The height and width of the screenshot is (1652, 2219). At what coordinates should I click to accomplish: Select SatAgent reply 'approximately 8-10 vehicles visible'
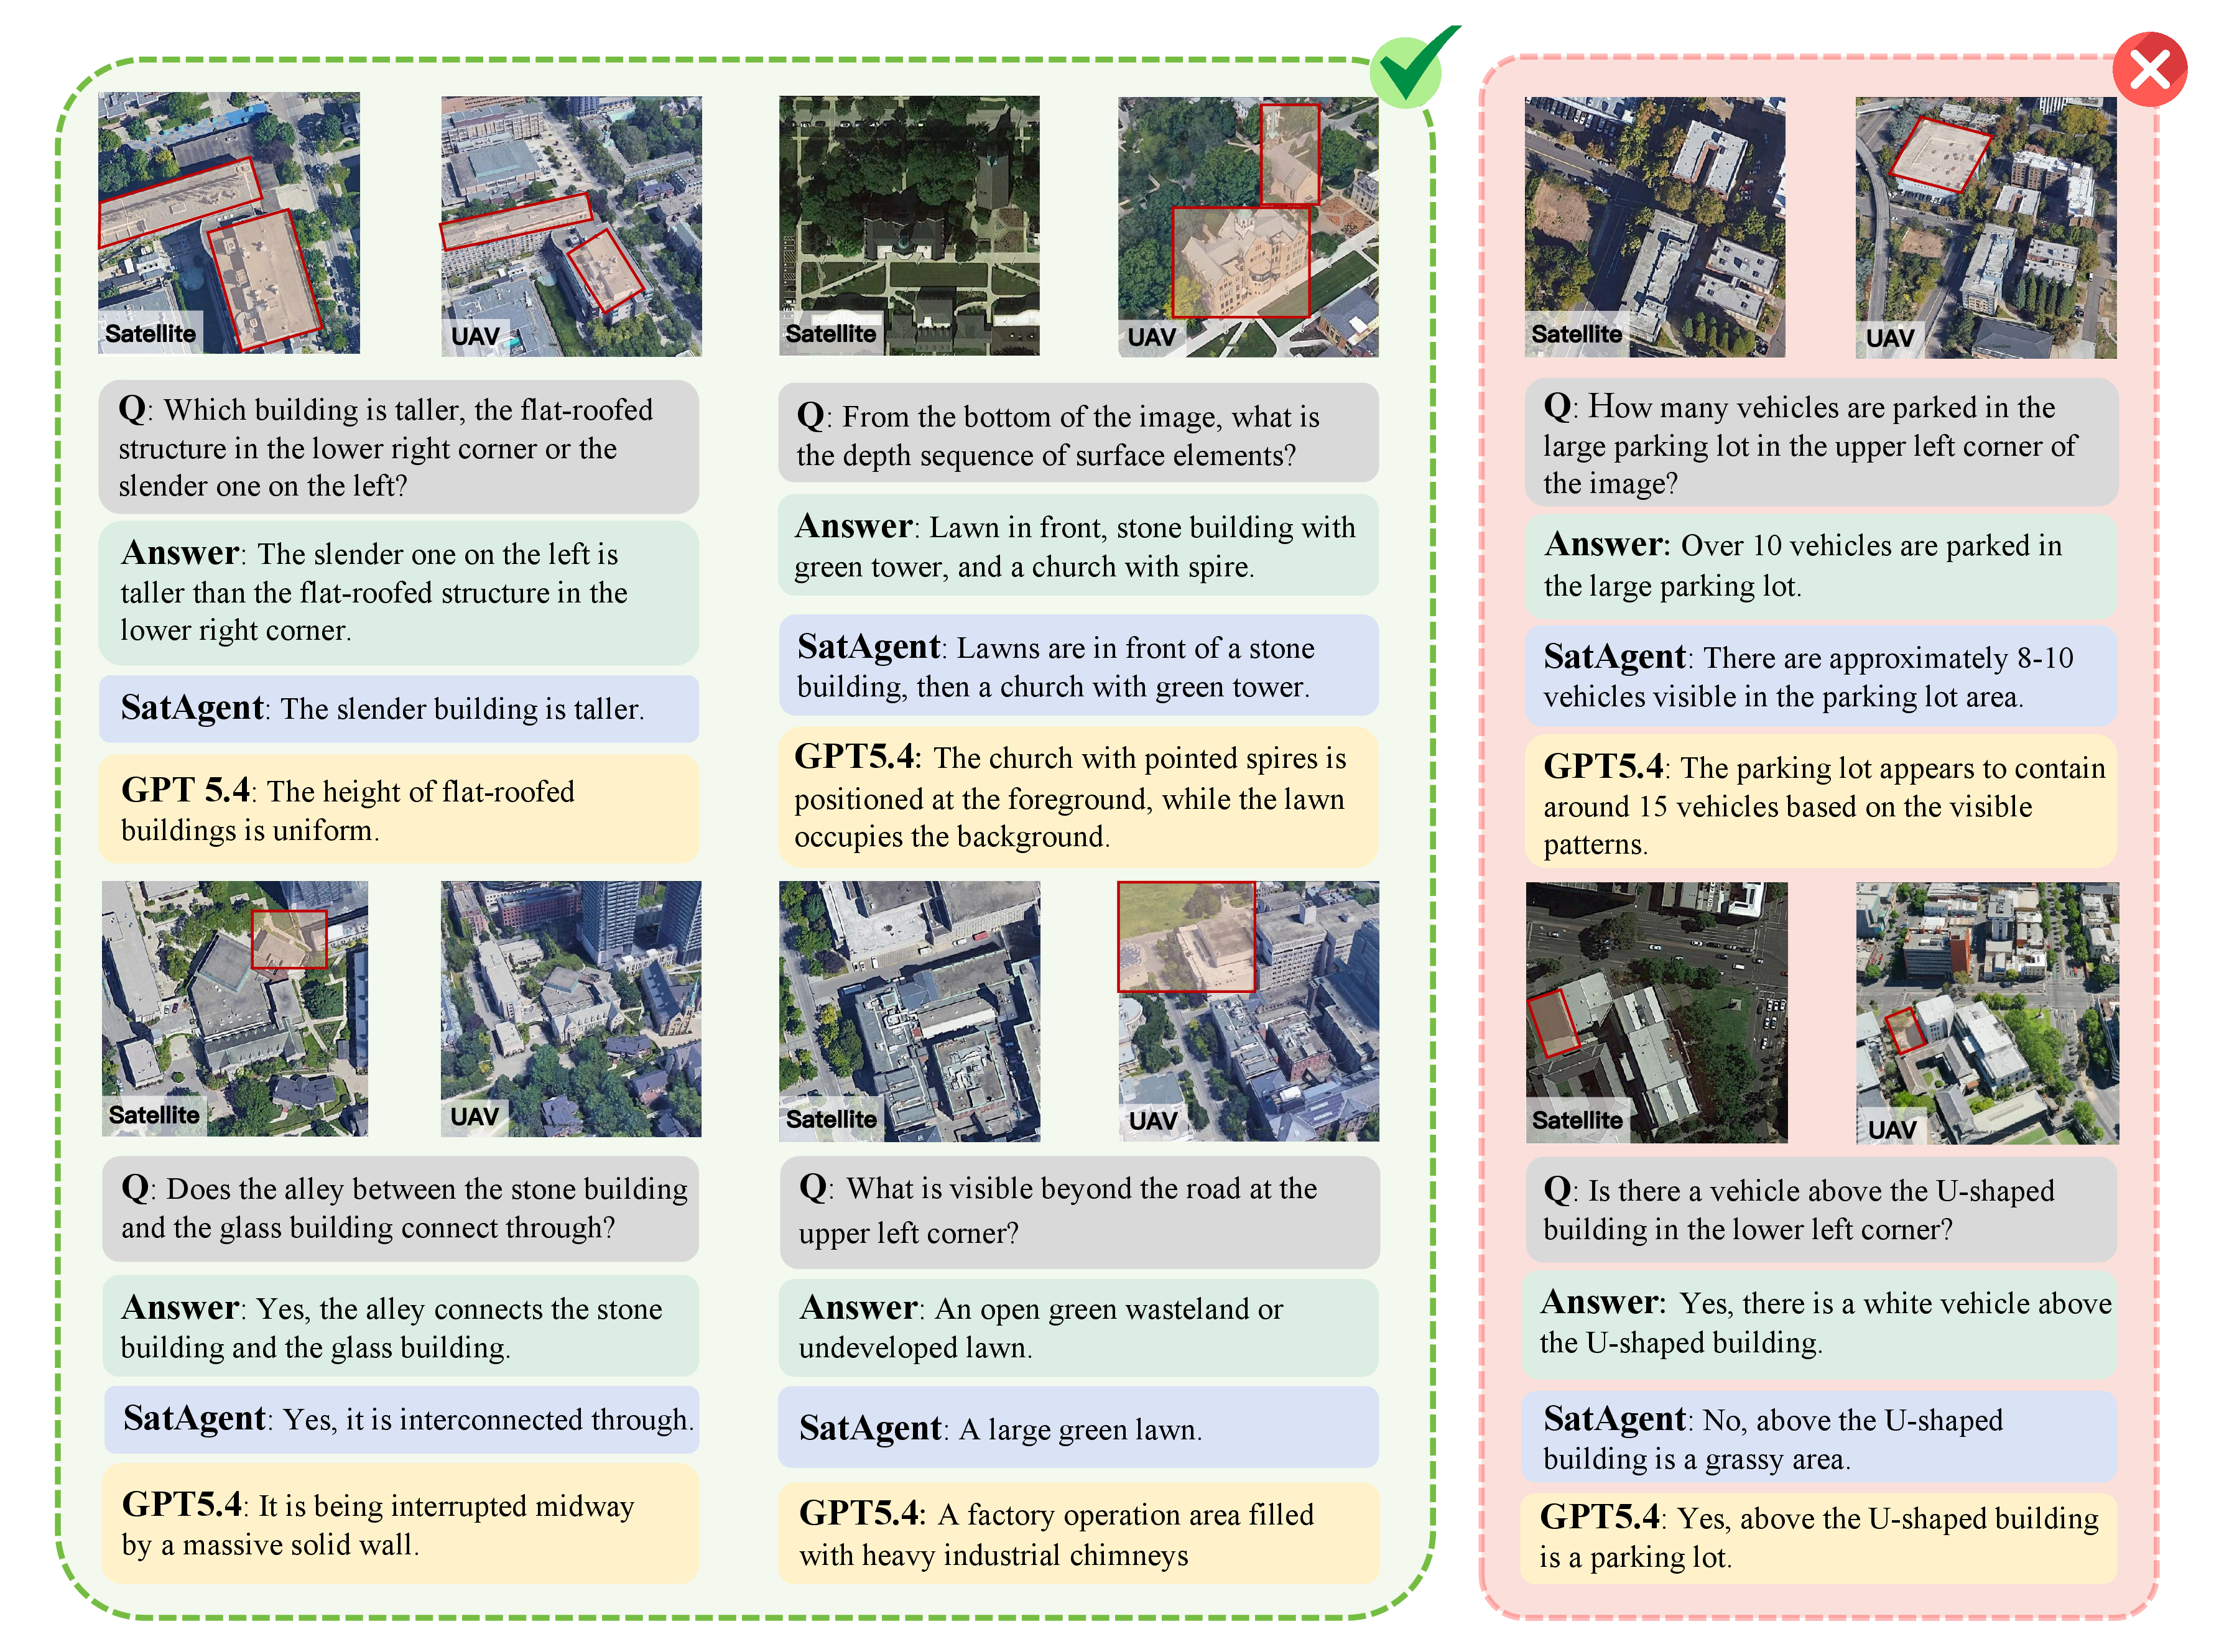coord(1821,676)
